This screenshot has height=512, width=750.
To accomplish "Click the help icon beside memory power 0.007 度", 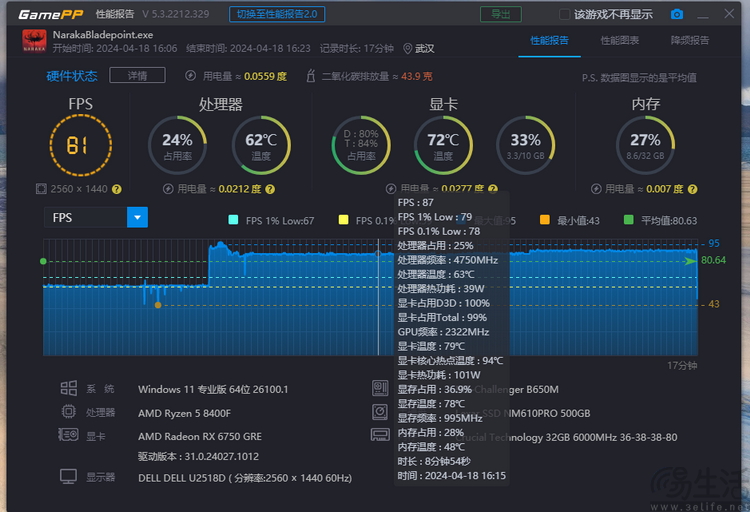I will pyautogui.click(x=692, y=189).
